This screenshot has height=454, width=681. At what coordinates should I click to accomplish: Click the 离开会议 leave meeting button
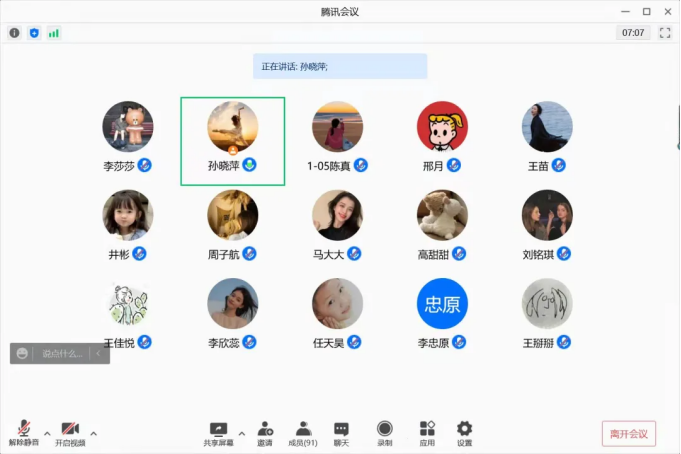tap(629, 434)
